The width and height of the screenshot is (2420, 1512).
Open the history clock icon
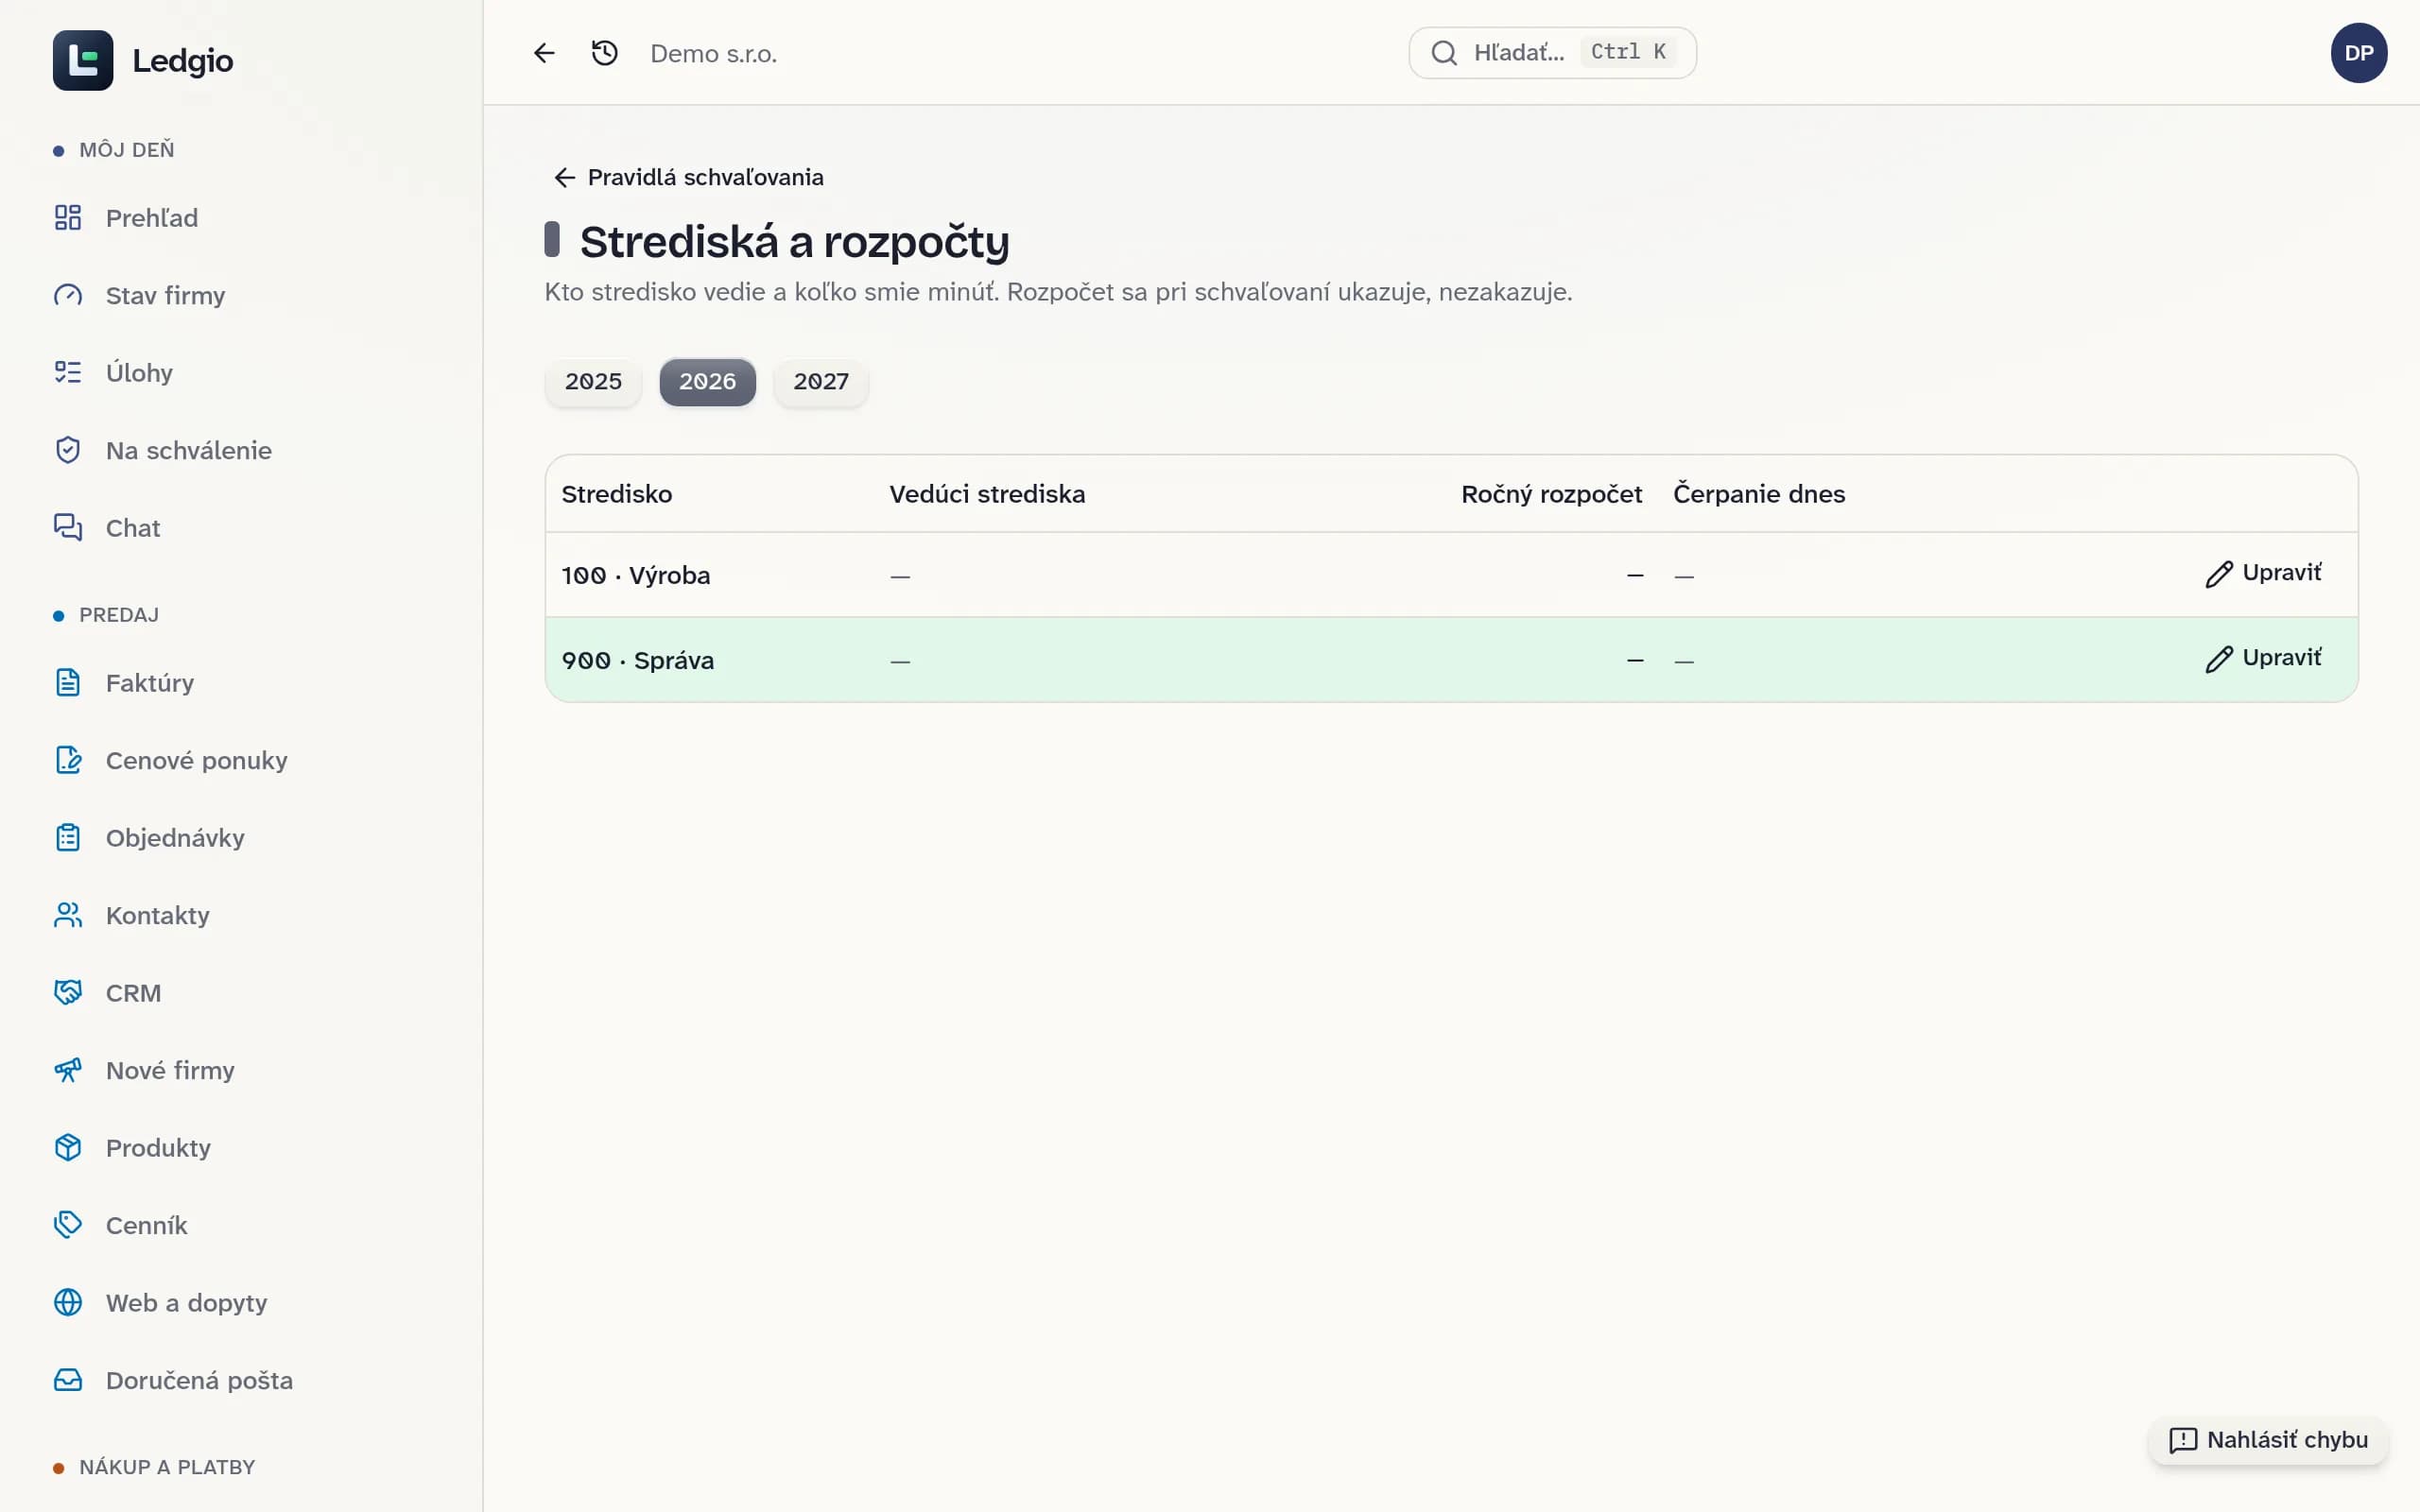pyautogui.click(x=605, y=53)
